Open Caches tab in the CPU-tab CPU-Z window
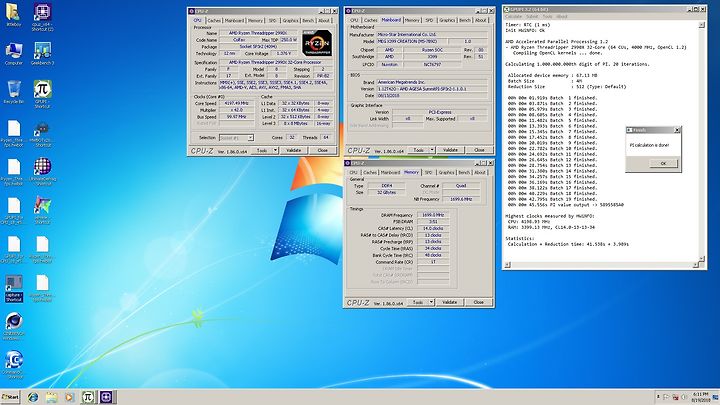This screenshot has width=720, height=405. (x=214, y=20)
